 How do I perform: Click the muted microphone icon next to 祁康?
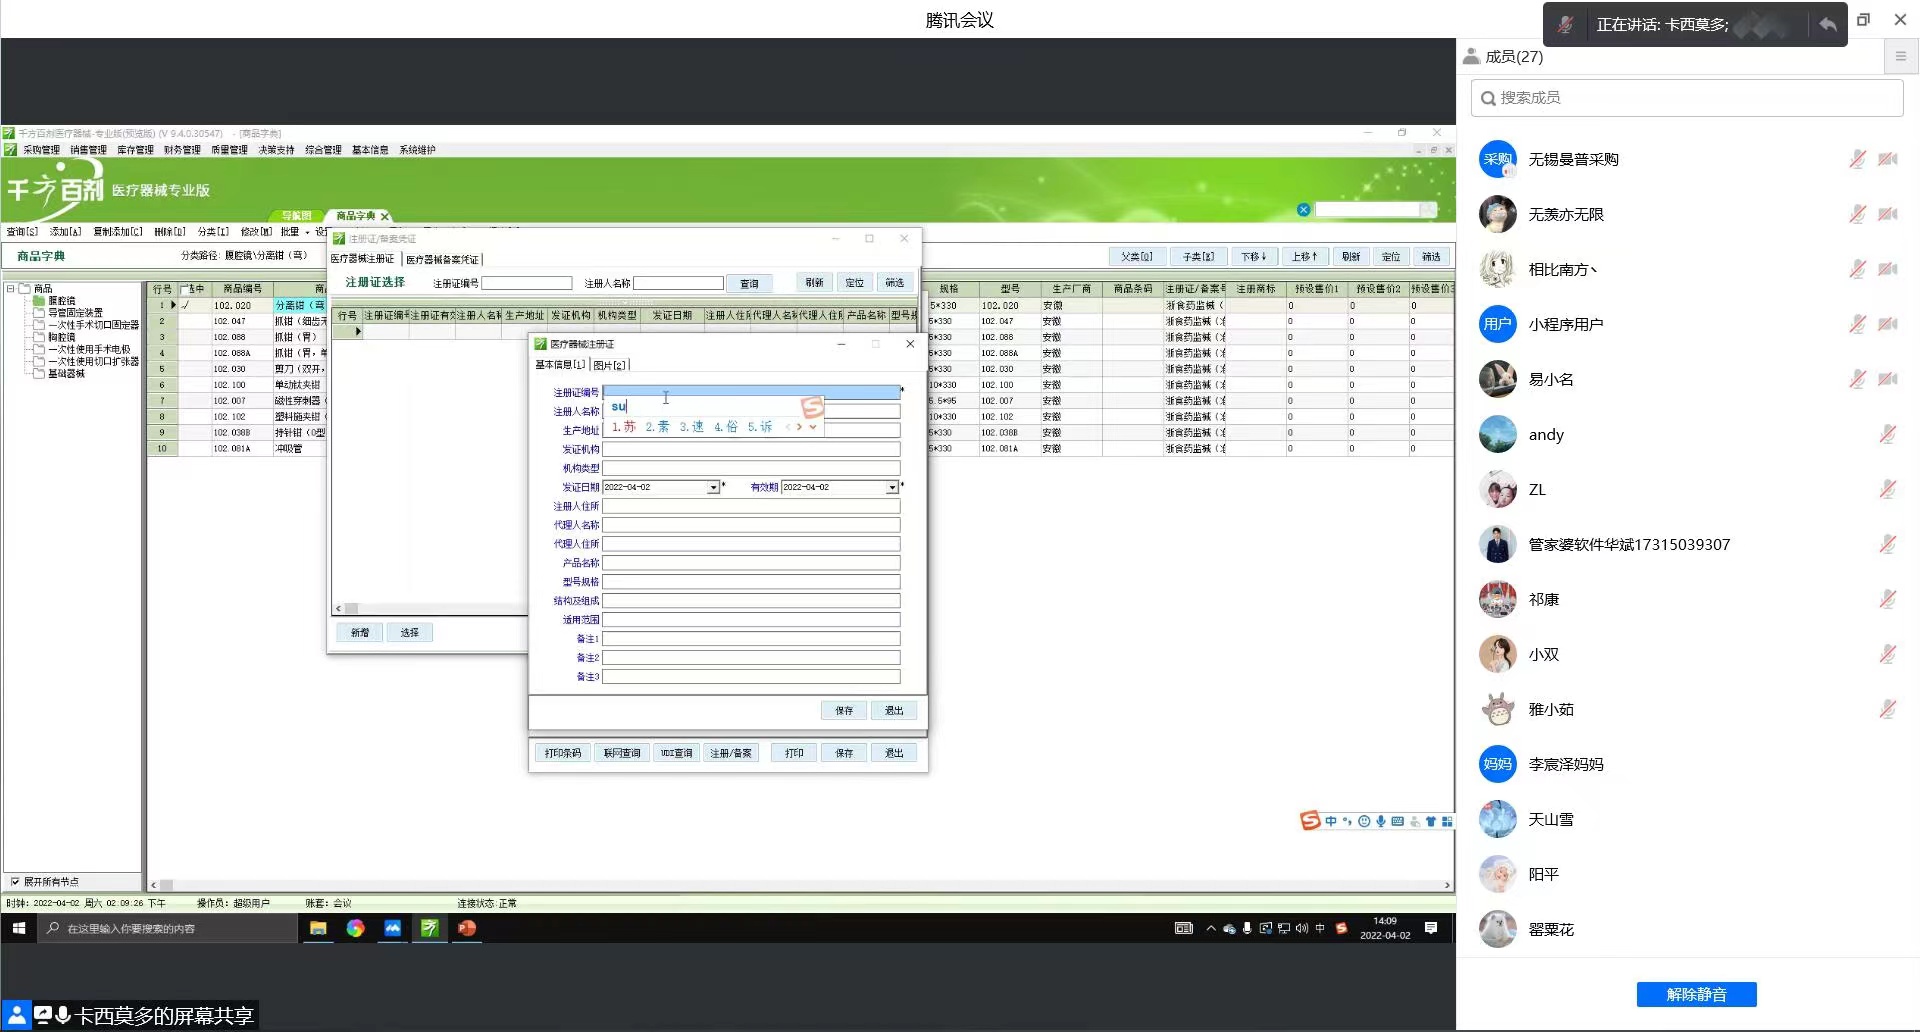tap(1888, 599)
